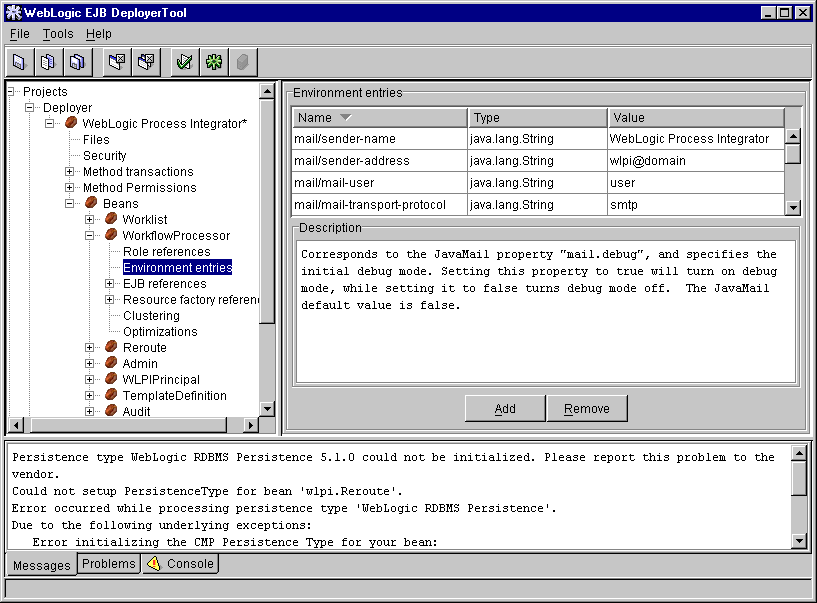Screen dimensions: 817x603
Task: Select the Optimizations tree item
Action: click(160, 332)
